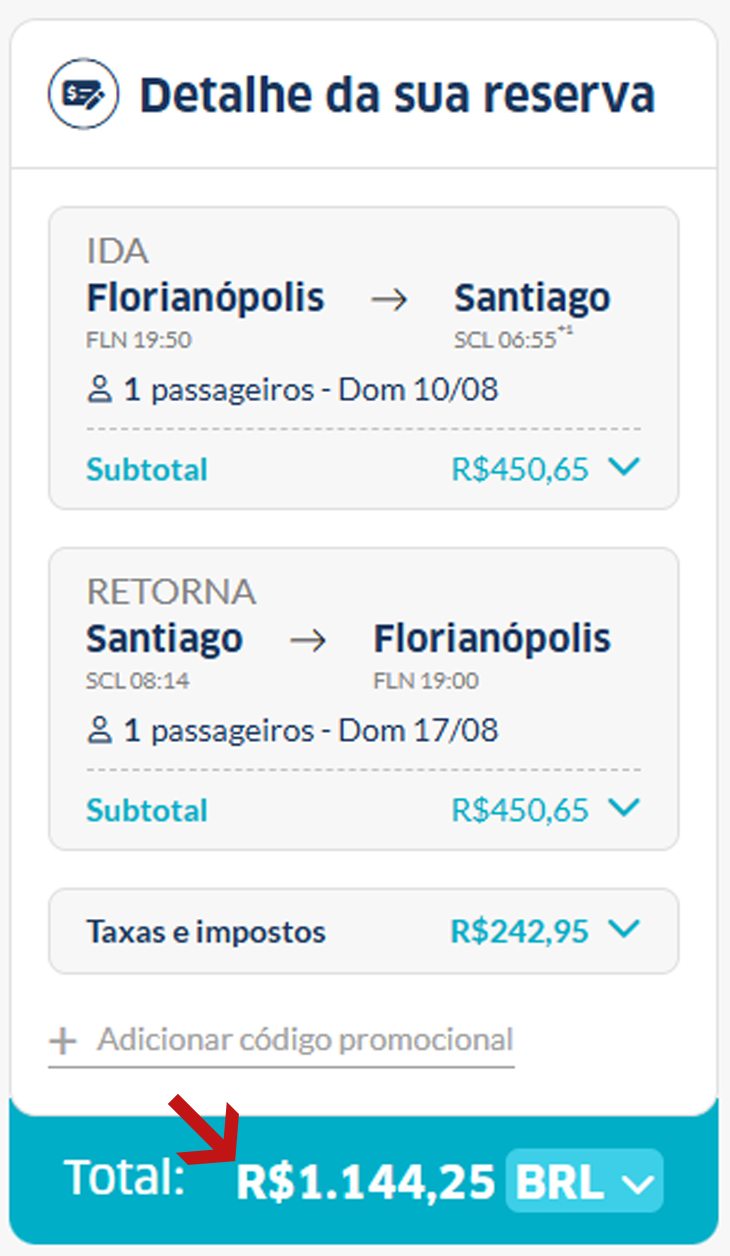
Task: Click the Taxas e impostos label
Action: (206, 933)
